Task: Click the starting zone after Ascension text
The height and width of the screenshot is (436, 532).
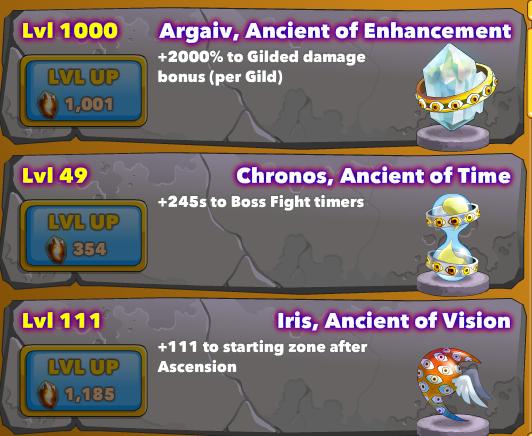Action: click(262, 357)
